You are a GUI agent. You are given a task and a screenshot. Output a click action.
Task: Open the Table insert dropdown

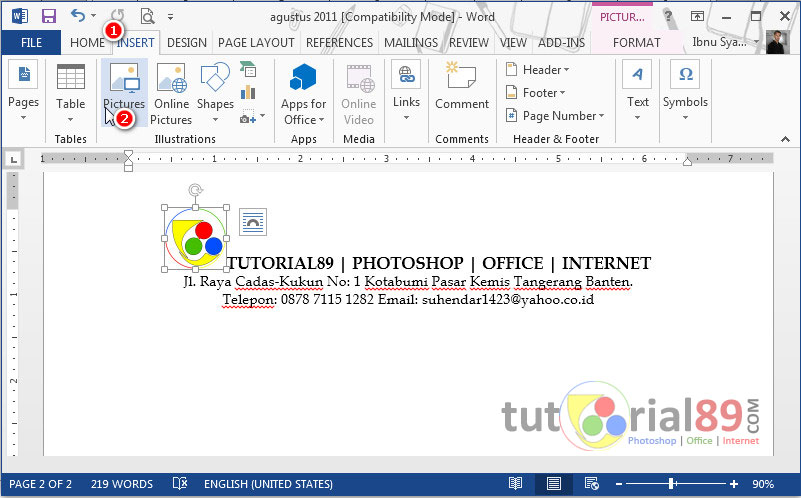(70, 93)
